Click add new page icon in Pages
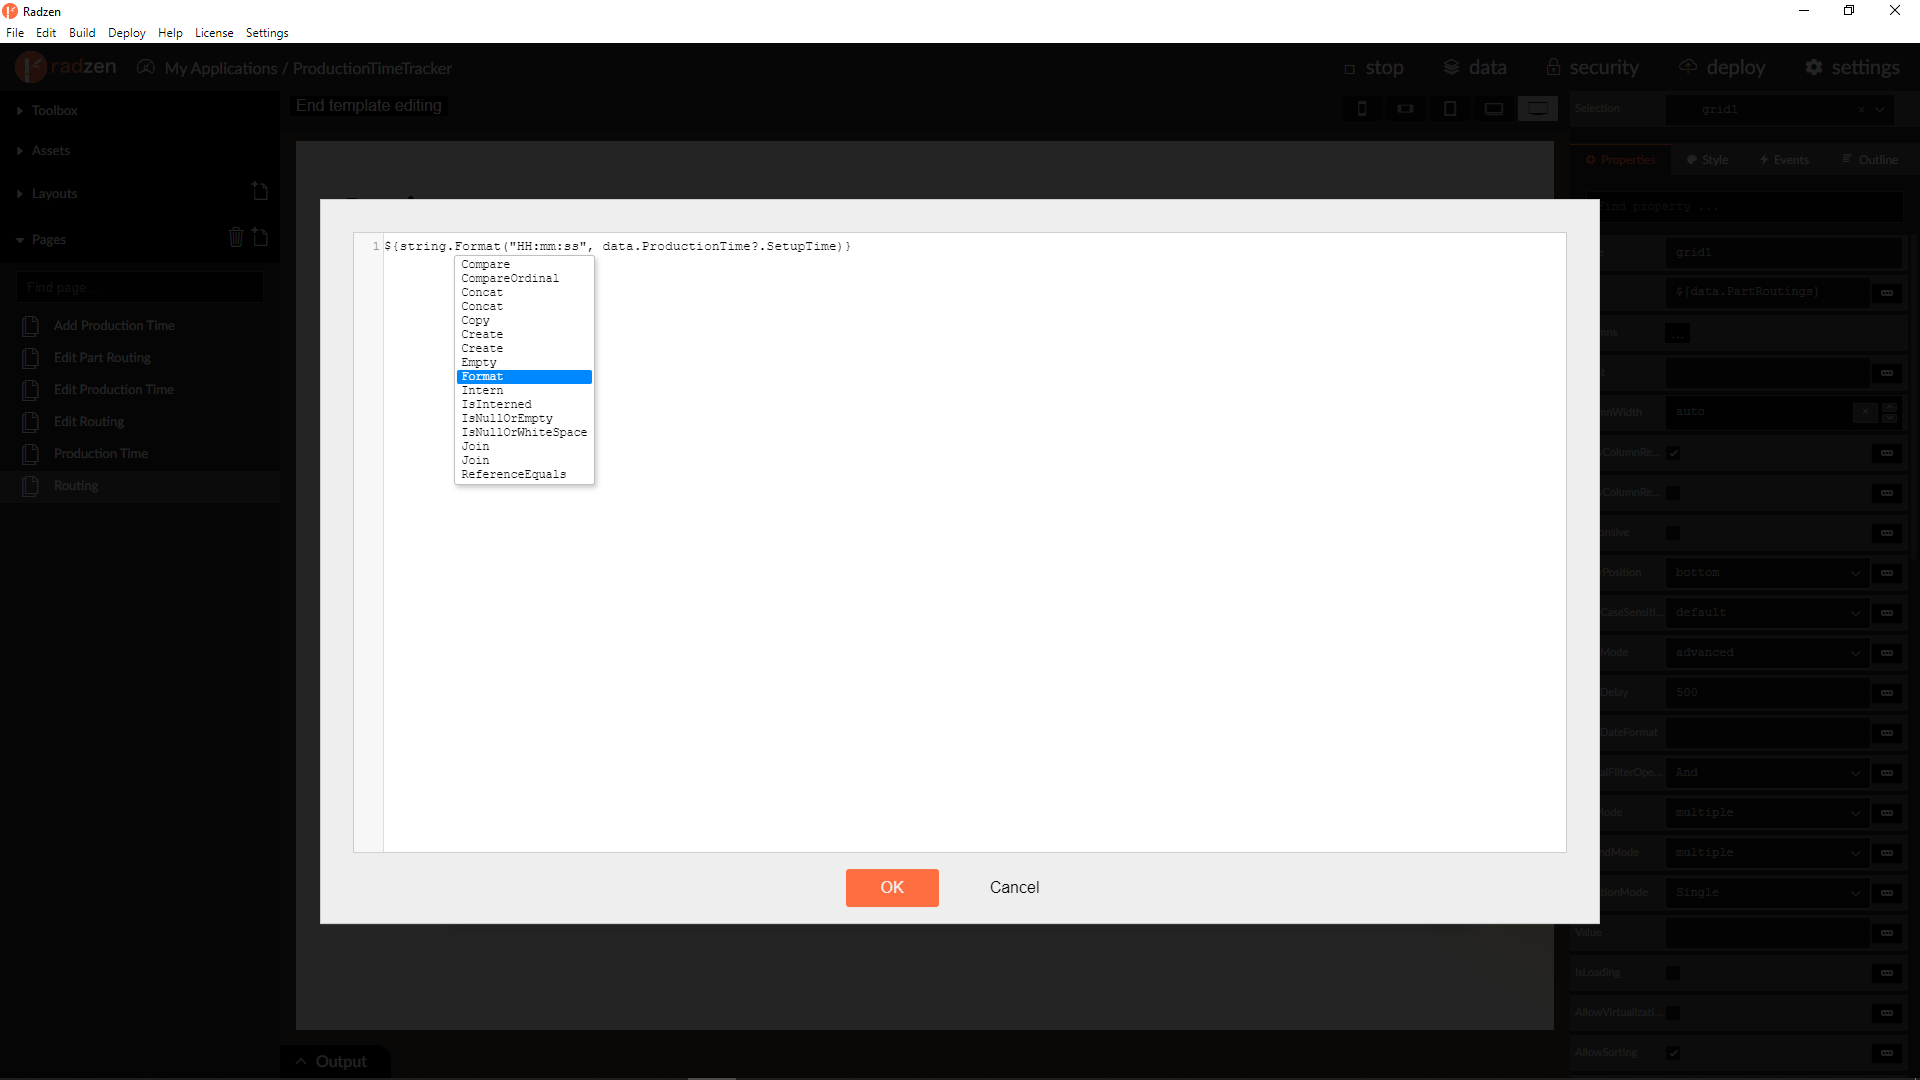 click(260, 237)
